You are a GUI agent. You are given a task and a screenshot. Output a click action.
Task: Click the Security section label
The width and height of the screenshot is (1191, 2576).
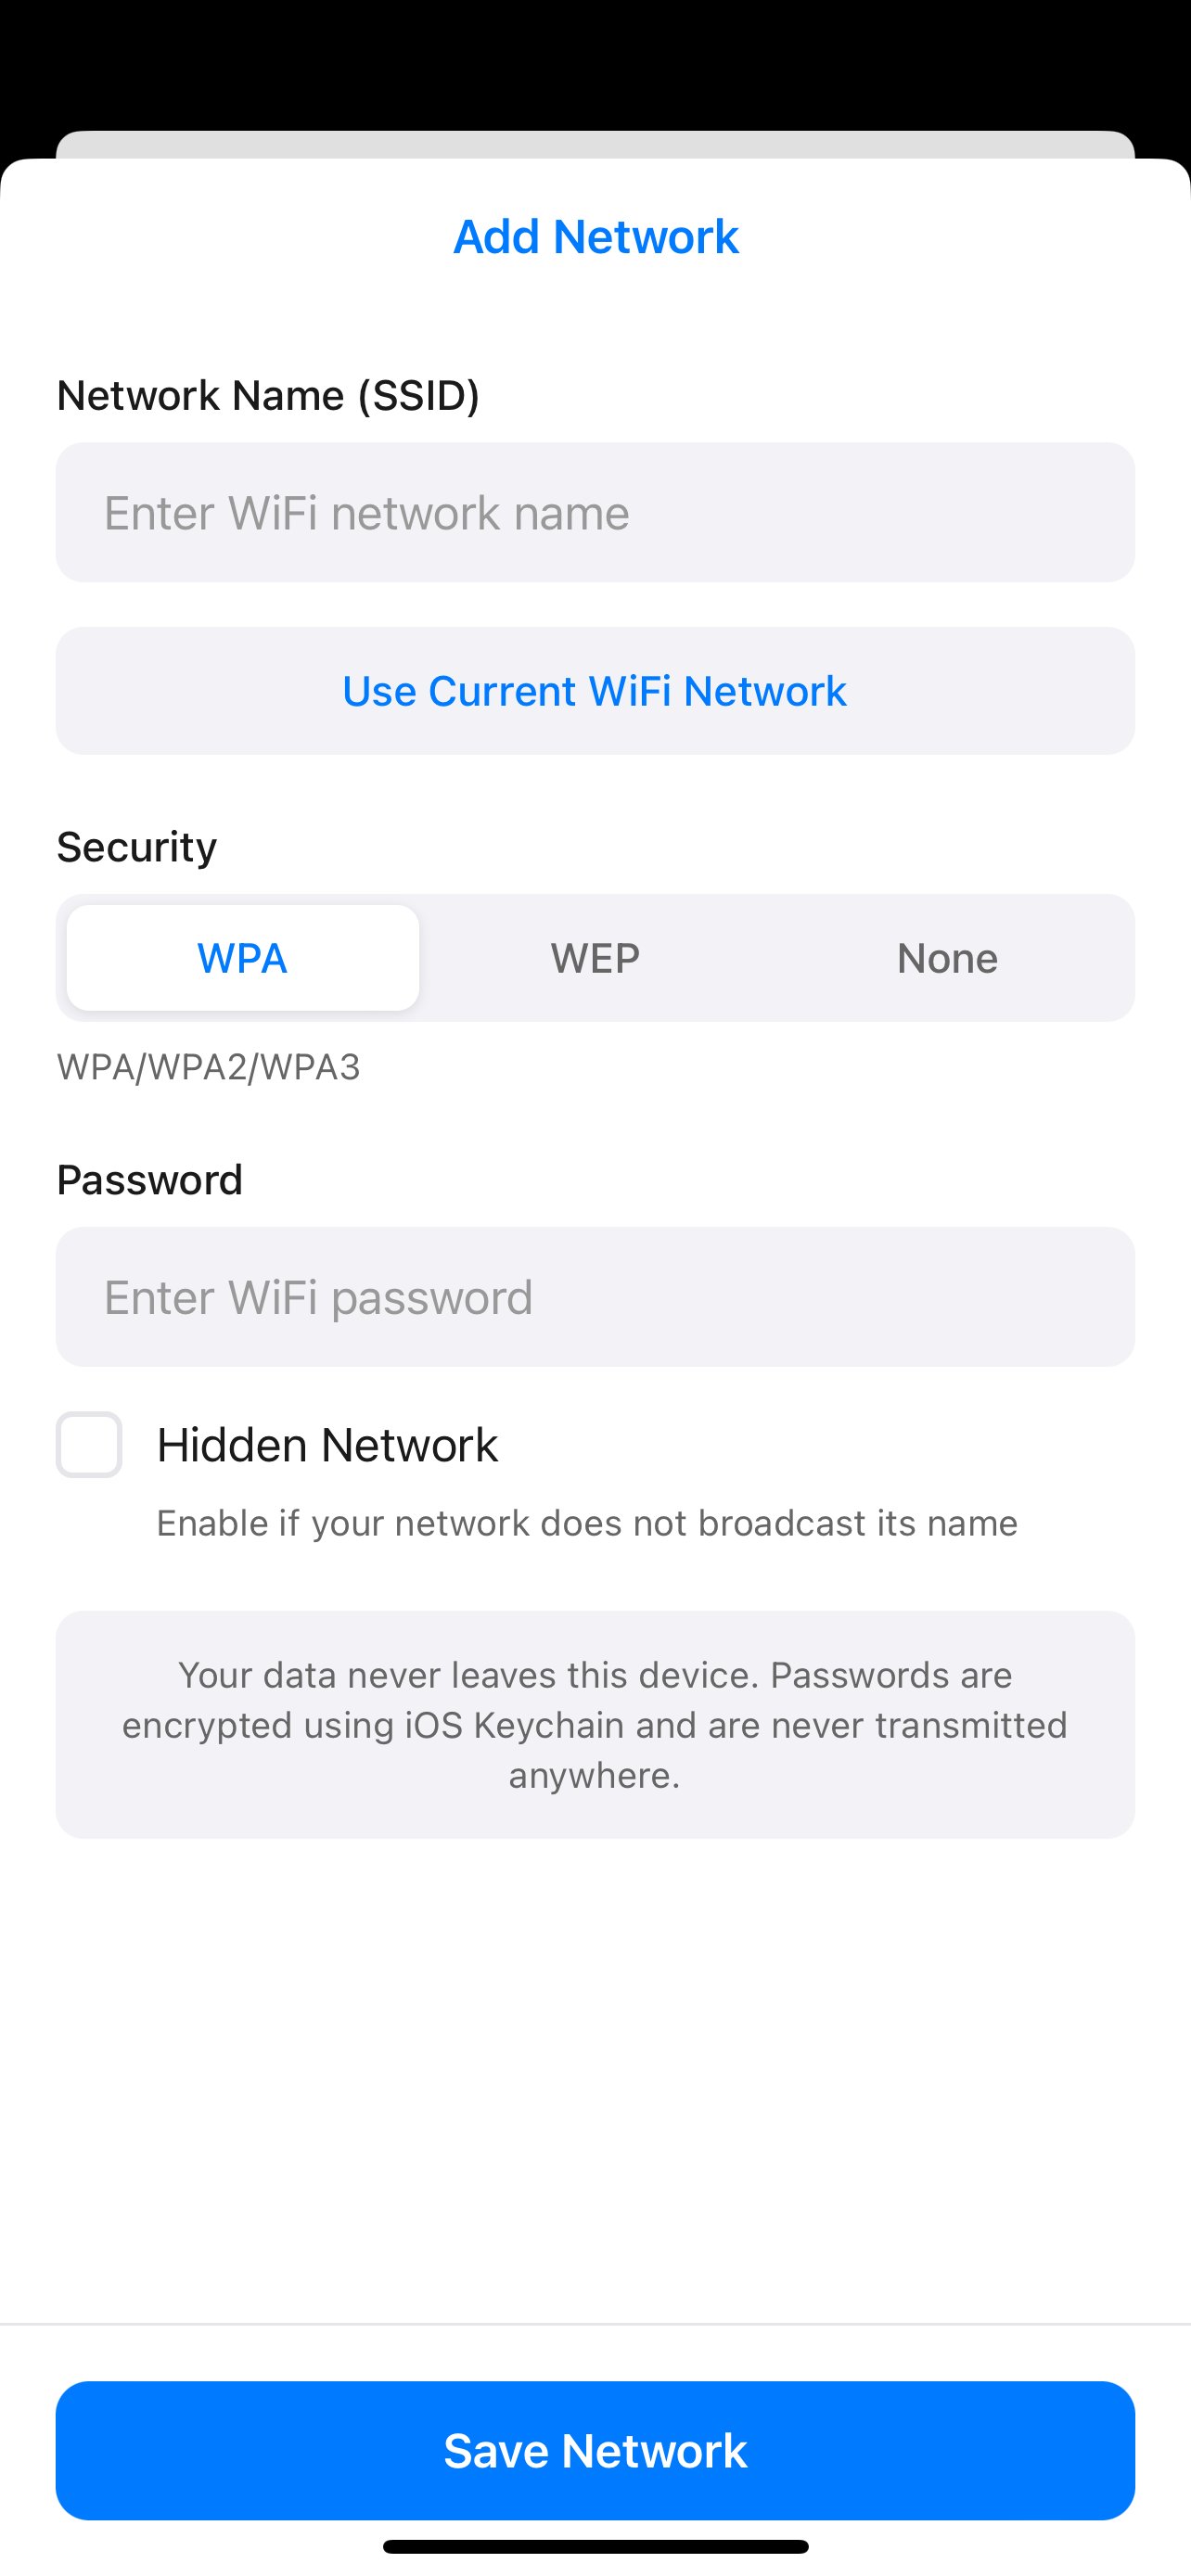click(137, 847)
